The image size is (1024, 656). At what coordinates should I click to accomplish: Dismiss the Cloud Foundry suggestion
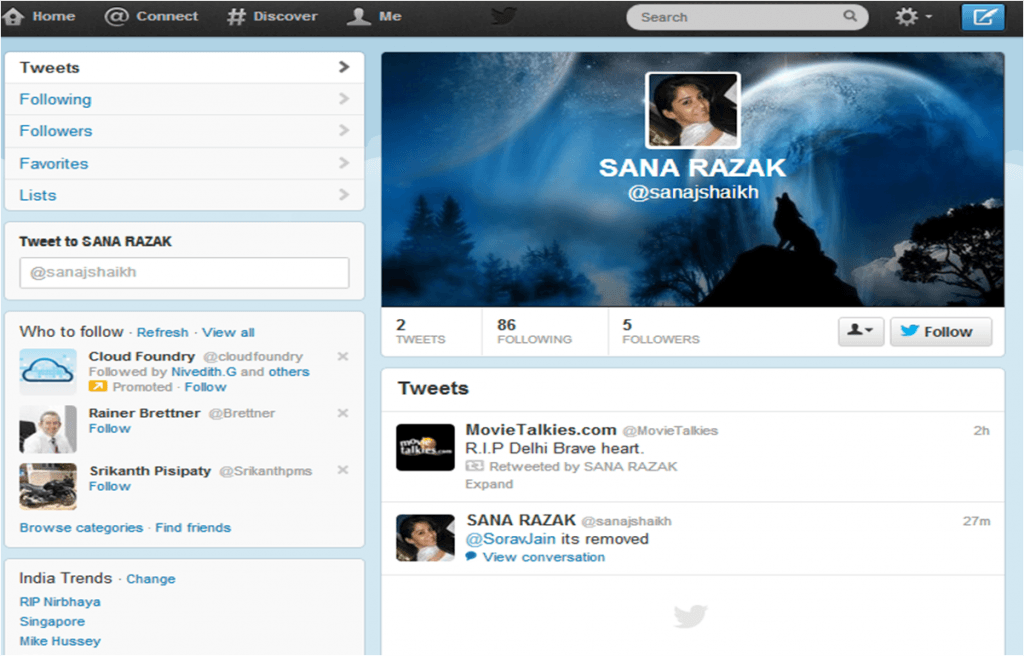[342, 356]
